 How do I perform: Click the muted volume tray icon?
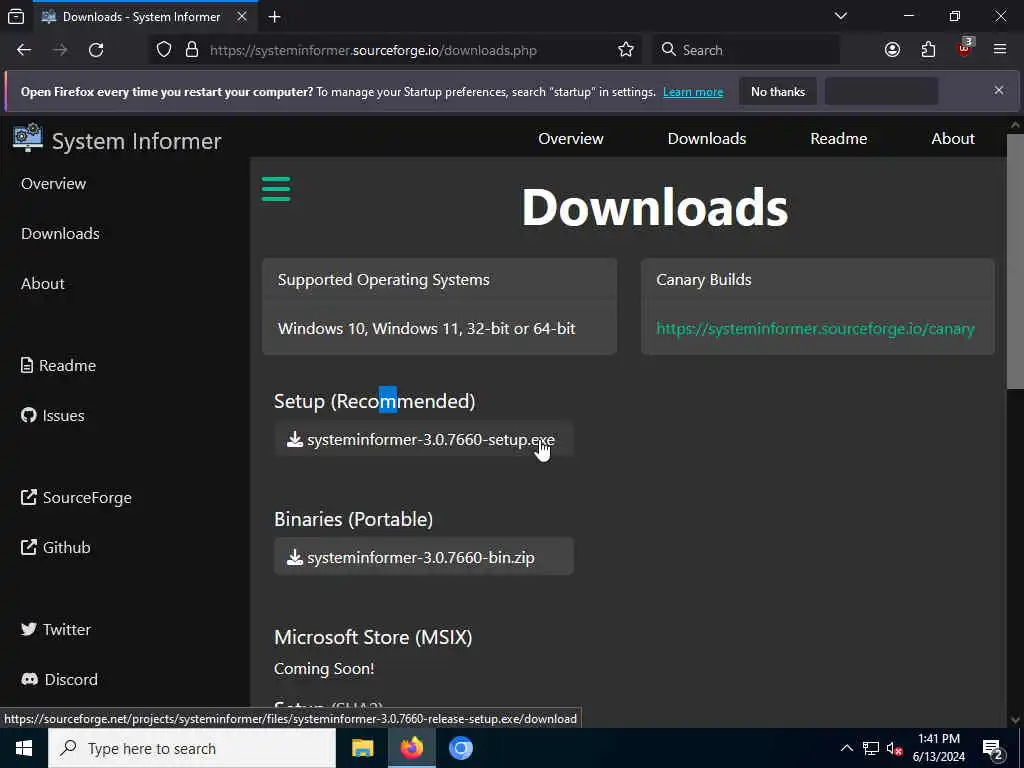click(894, 748)
